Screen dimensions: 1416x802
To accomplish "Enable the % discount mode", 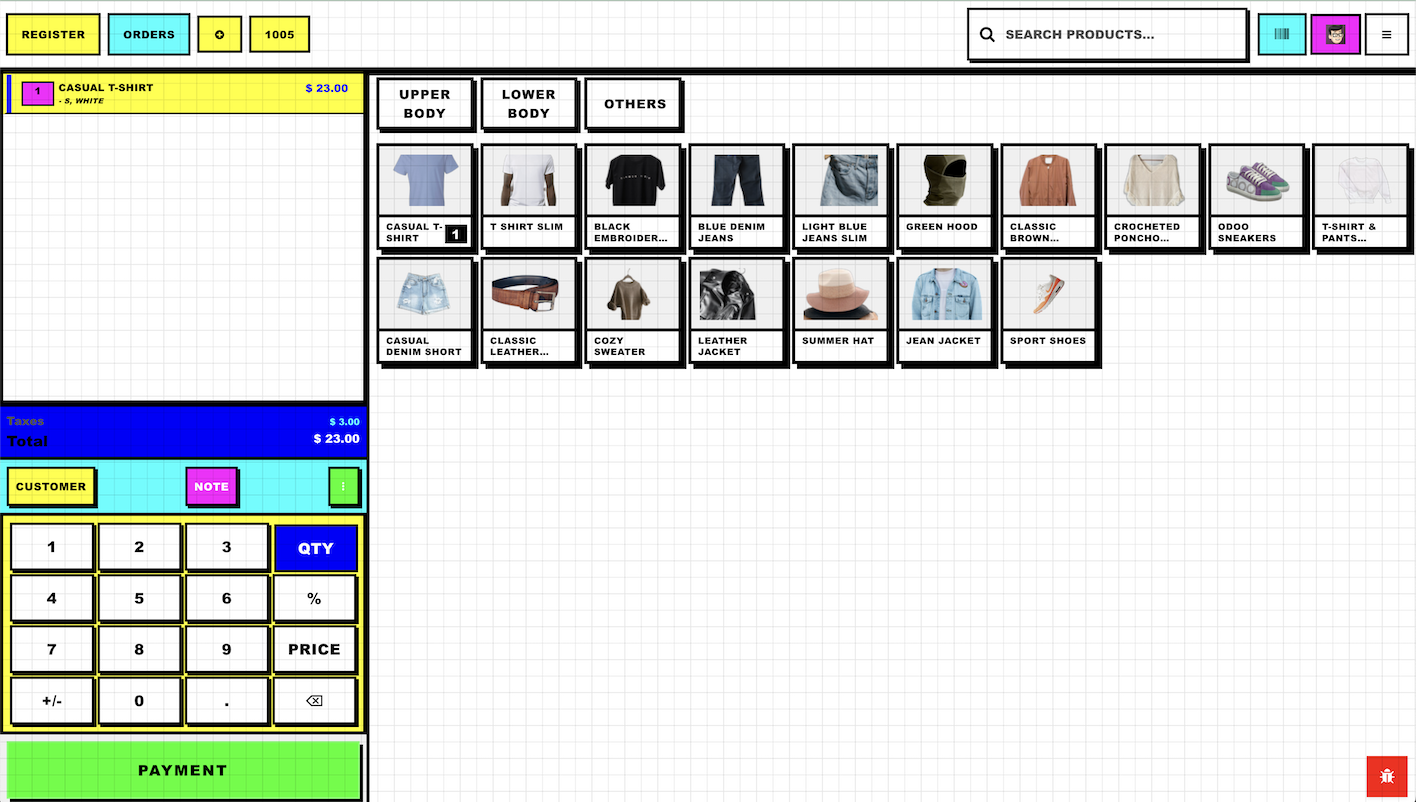I will [315, 599].
